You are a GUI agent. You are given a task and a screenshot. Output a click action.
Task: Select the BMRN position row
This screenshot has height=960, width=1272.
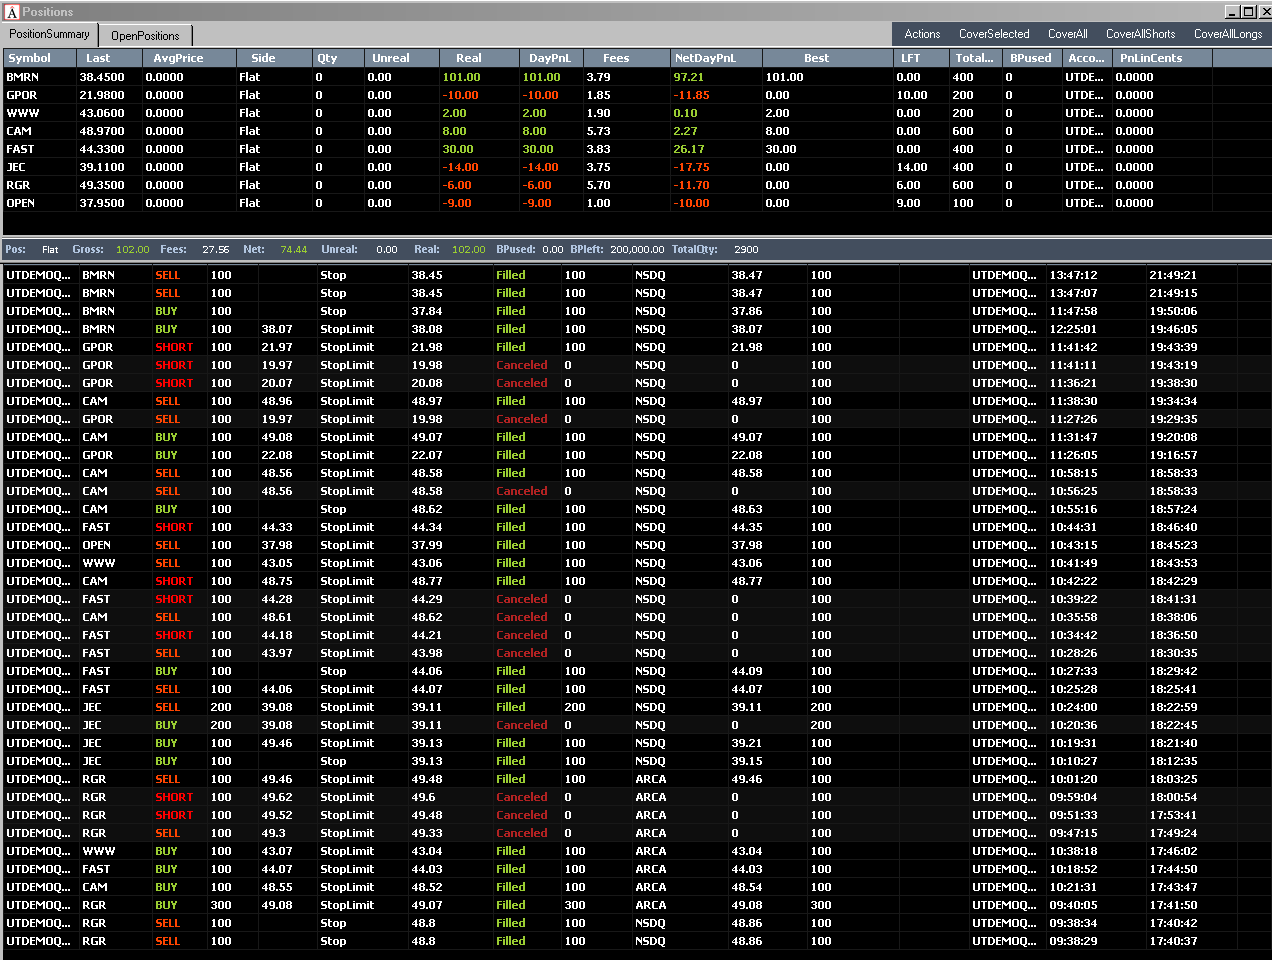[x=636, y=77]
